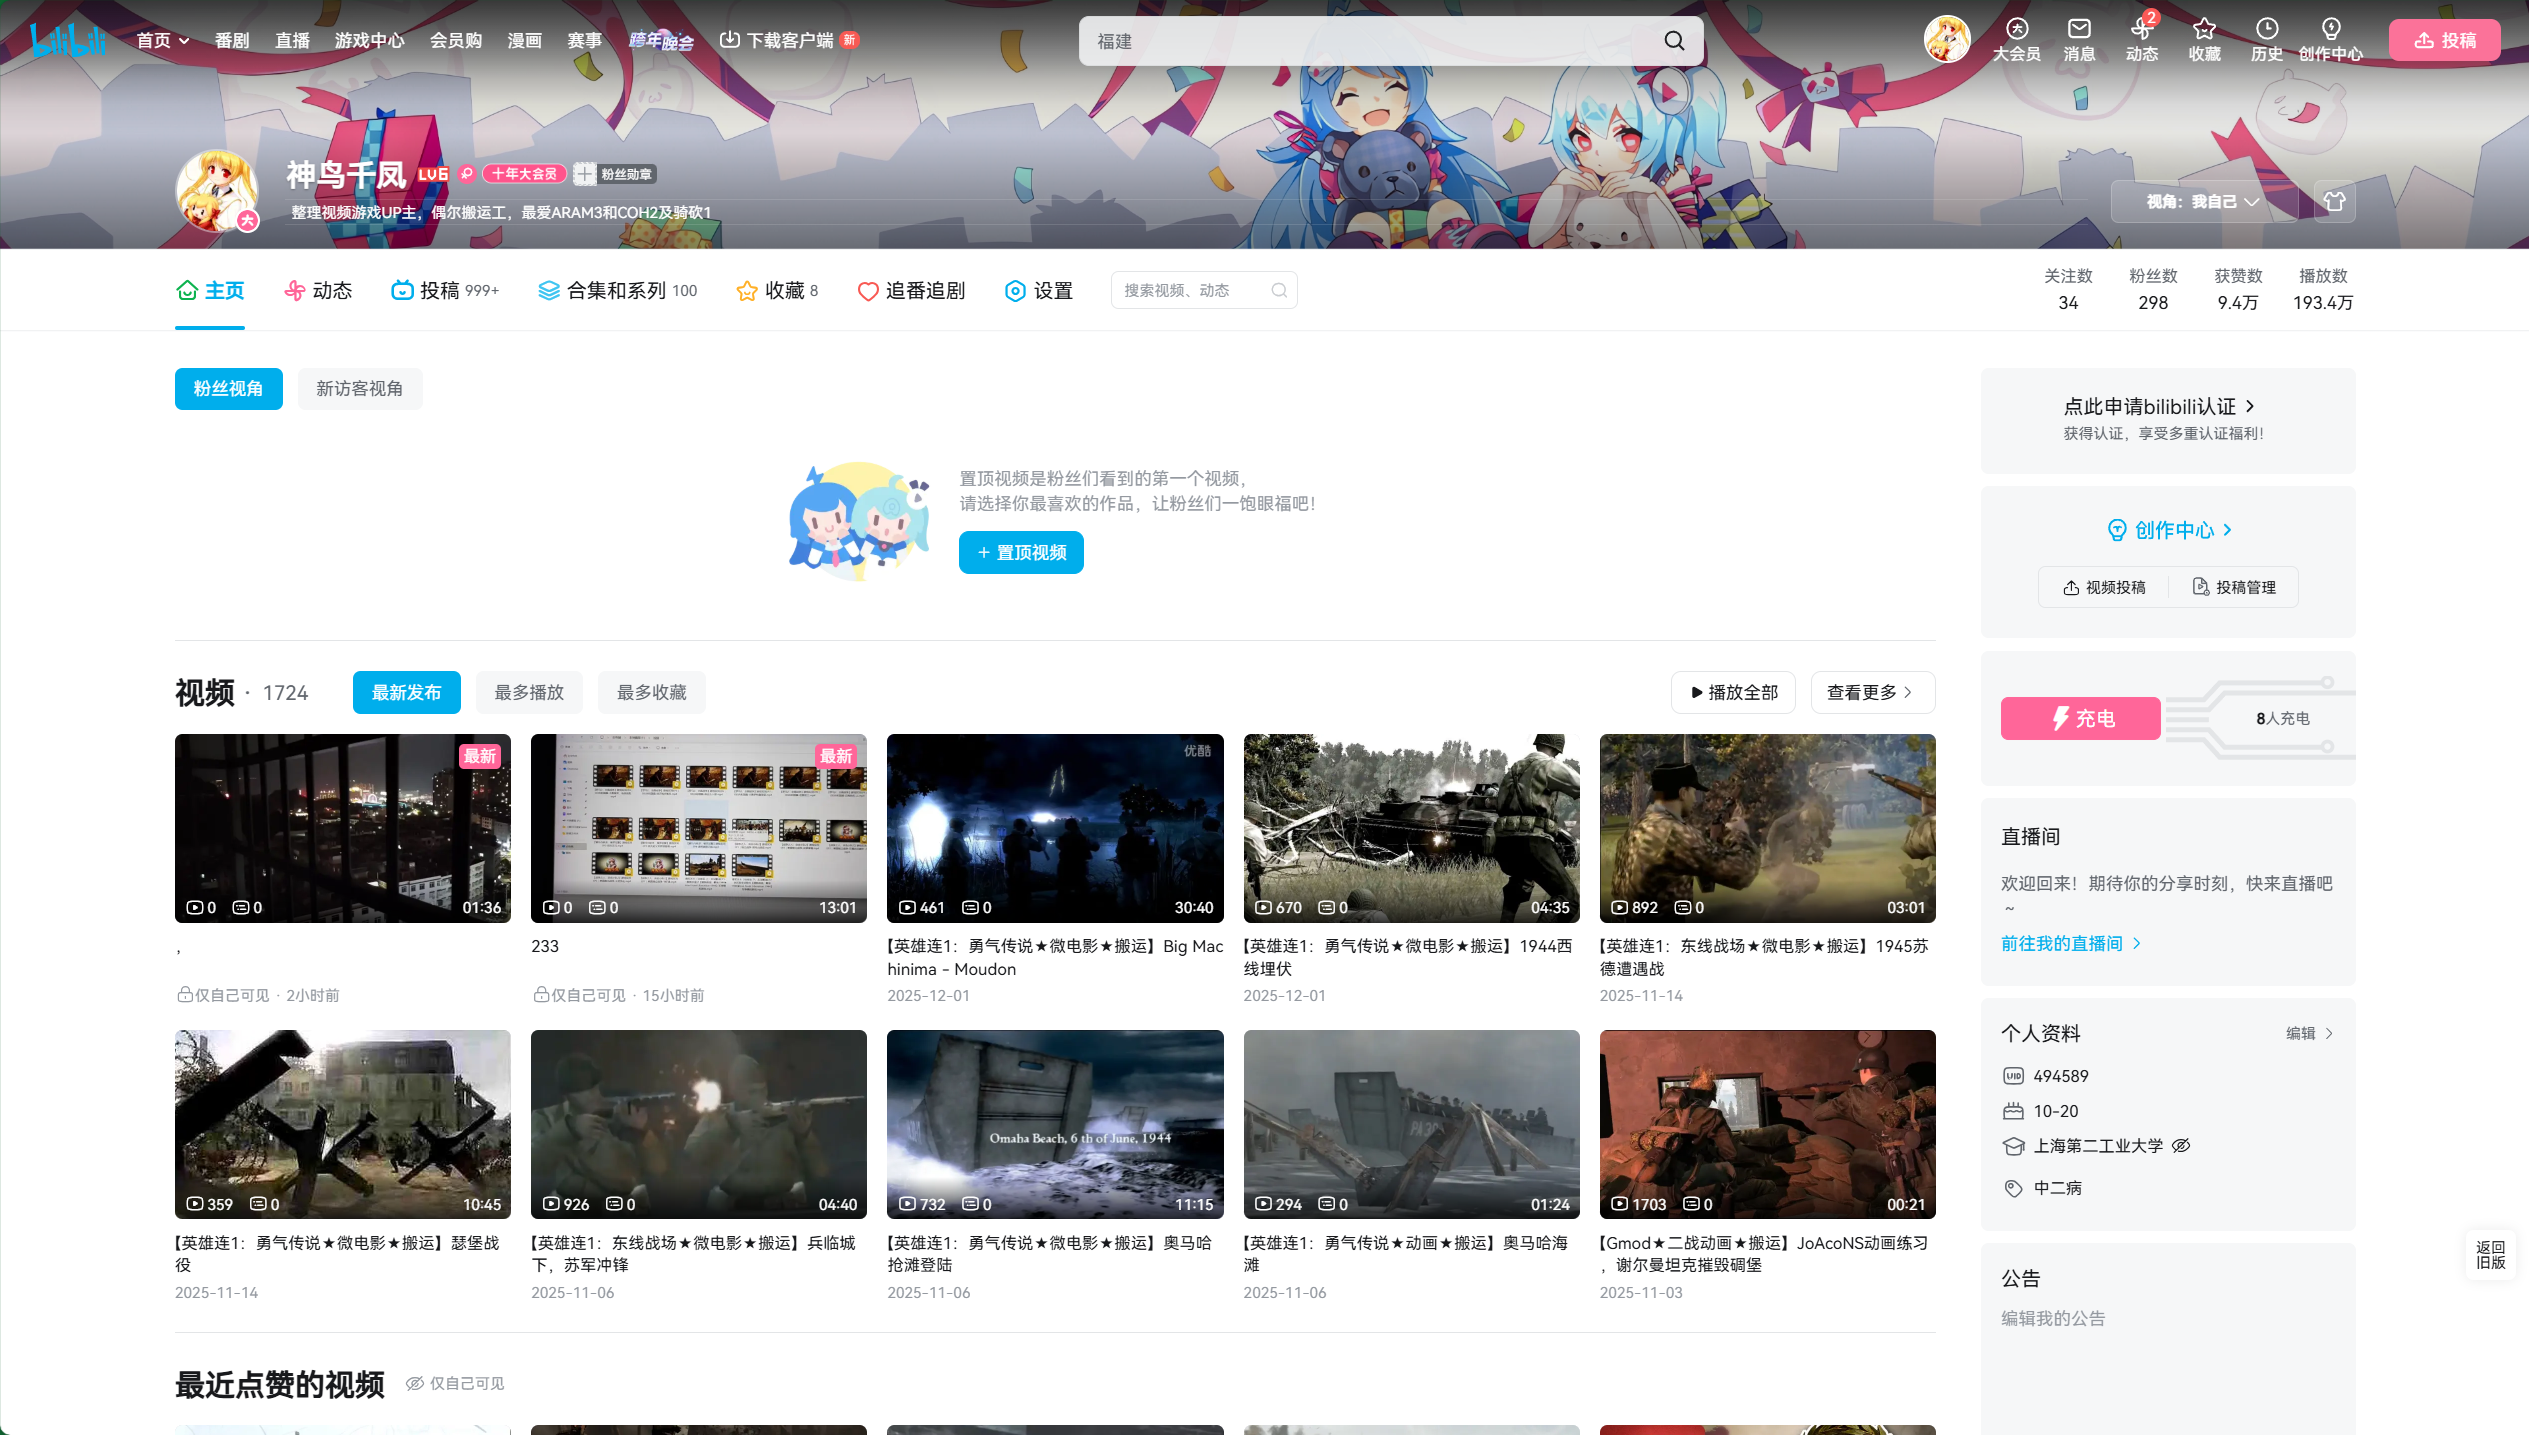This screenshot has height=1435, width=2529.
Task: Open 前往我的直播间 live room link
Action: click(2064, 943)
